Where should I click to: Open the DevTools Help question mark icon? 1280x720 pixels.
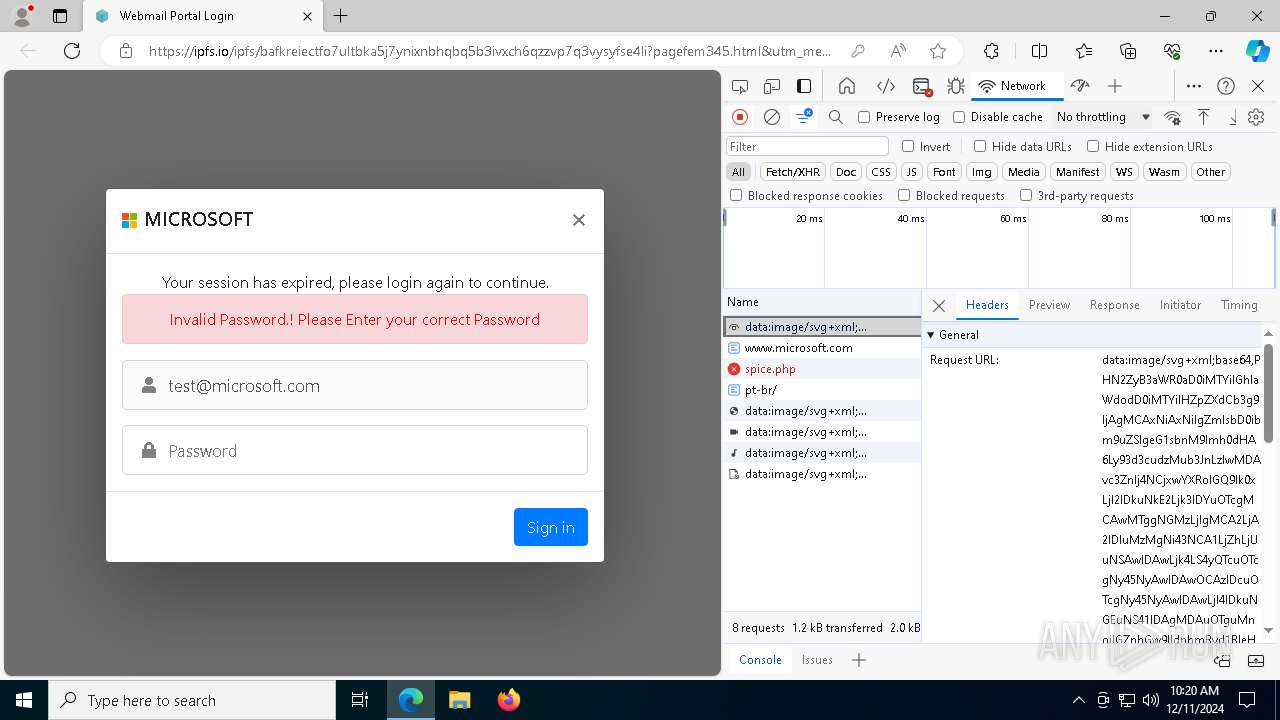pyautogui.click(x=1226, y=86)
